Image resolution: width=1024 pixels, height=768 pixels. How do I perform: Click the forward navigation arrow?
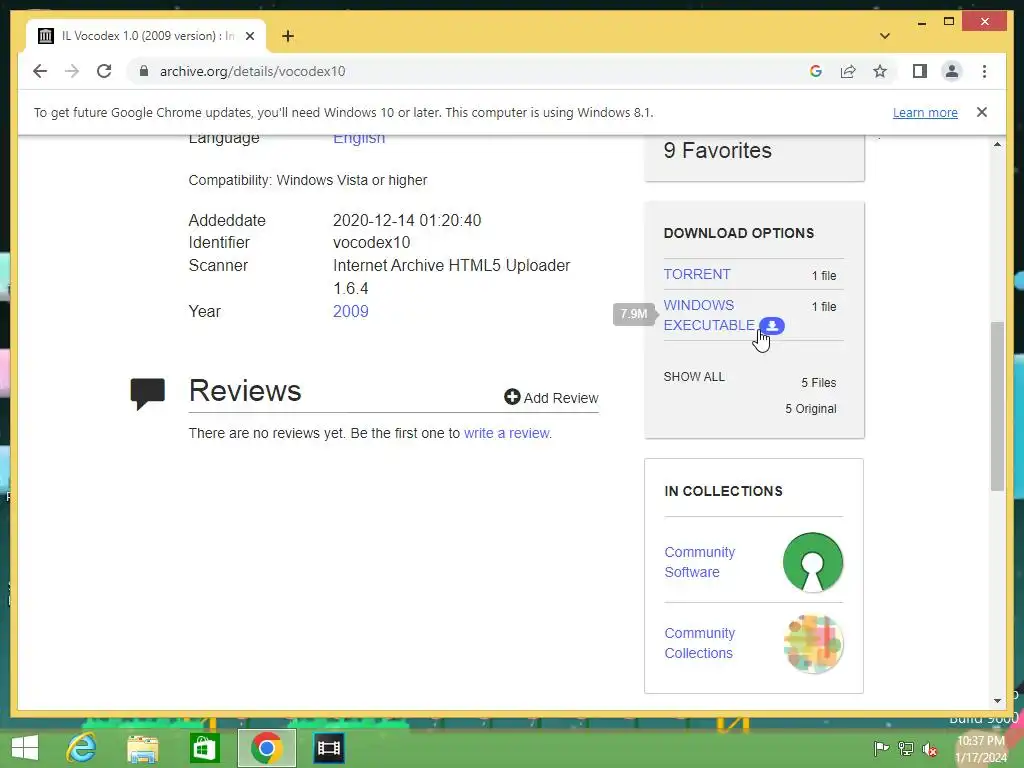pyautogui.click(x=72, y=71)
